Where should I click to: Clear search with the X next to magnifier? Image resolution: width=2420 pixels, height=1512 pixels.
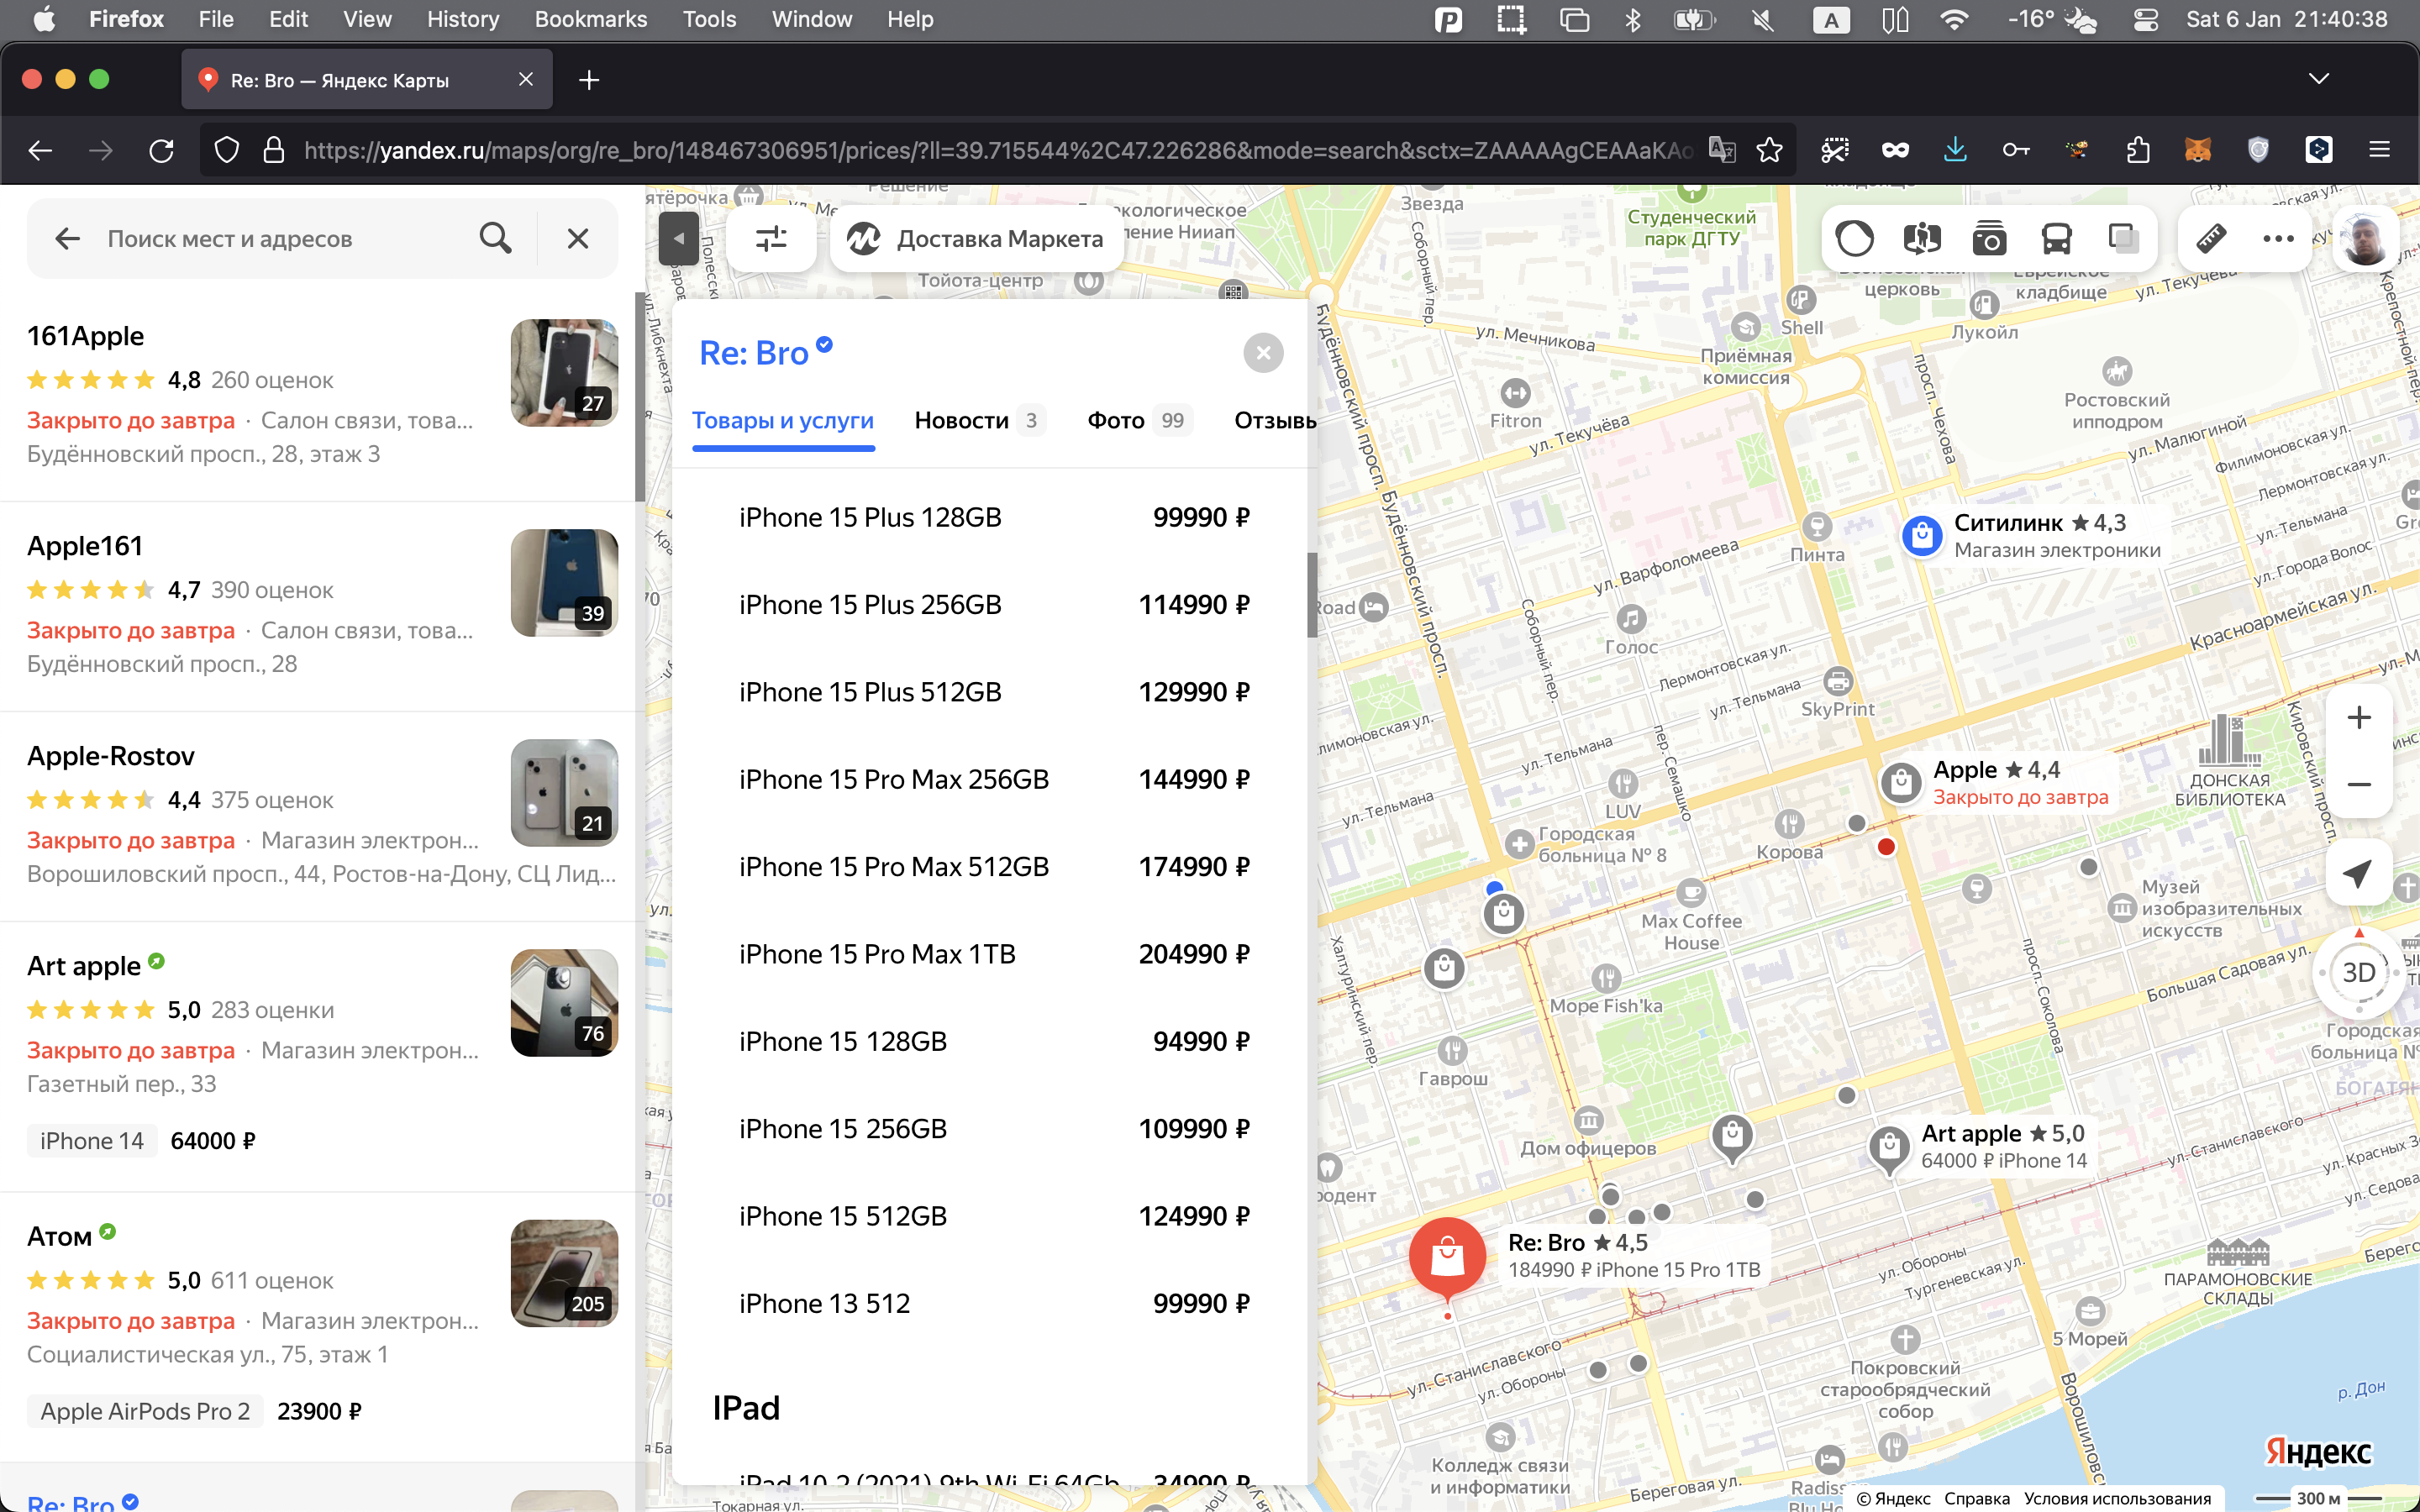pos(578,238)
